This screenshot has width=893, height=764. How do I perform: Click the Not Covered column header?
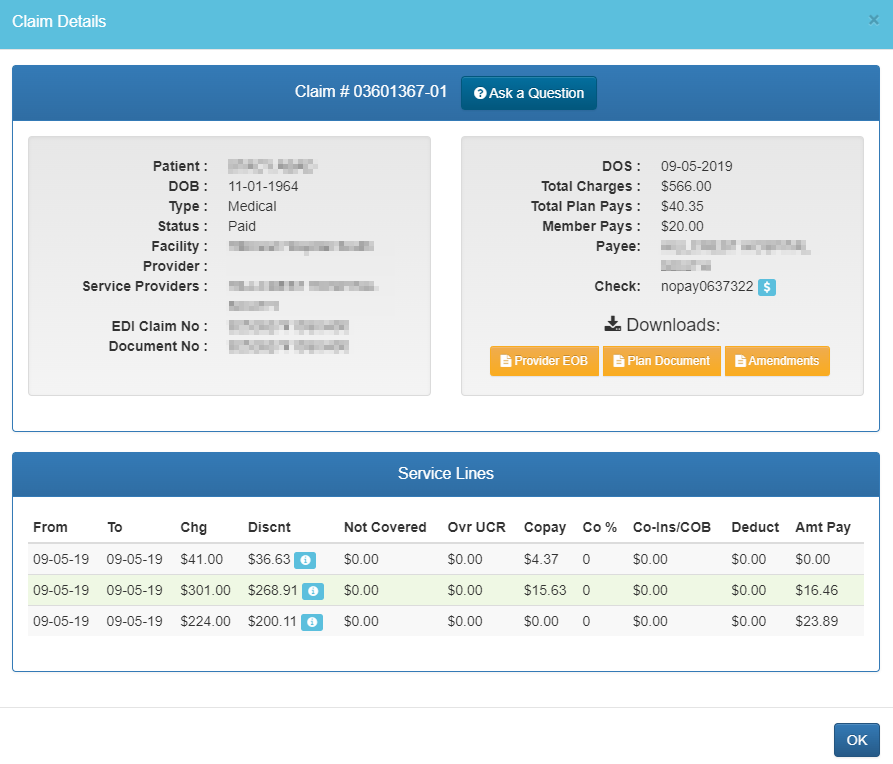[385, 528]
